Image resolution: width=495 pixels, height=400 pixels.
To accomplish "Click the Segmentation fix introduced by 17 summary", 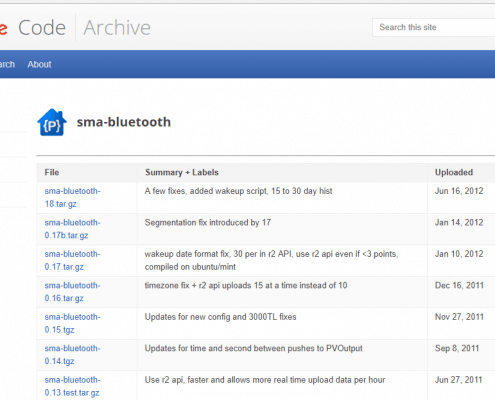I will 208,222.
